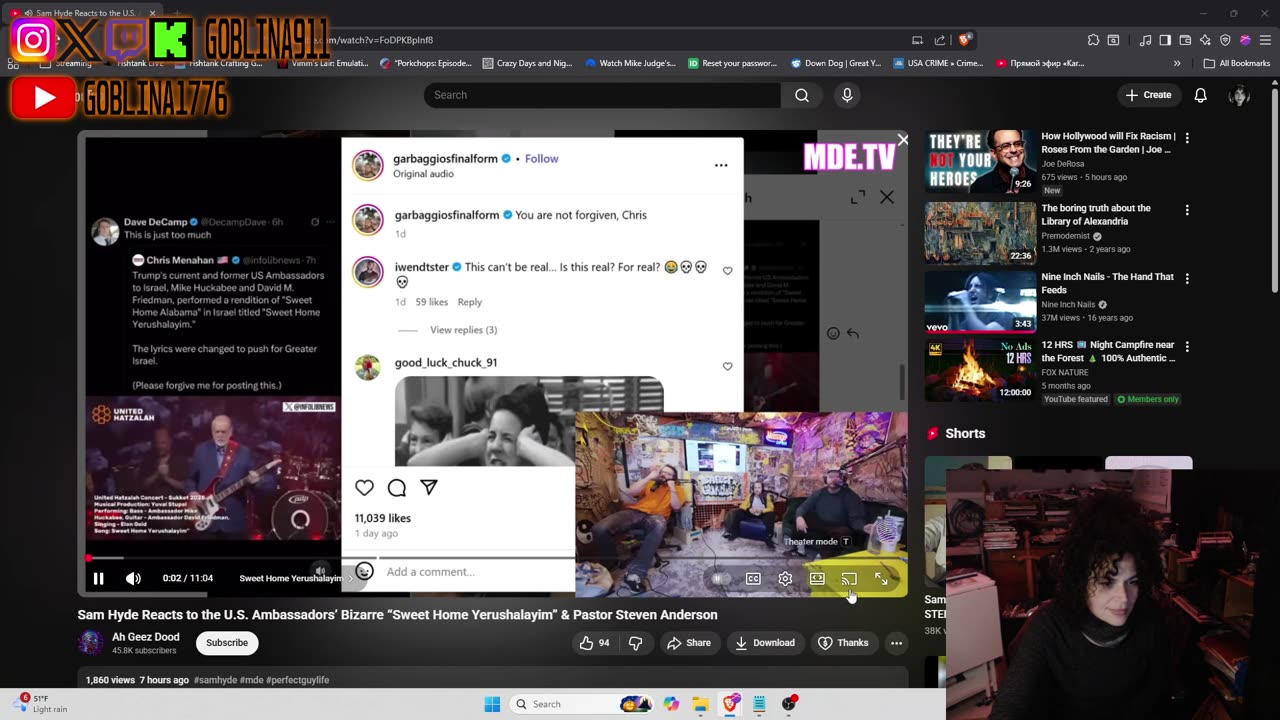Dislike the video with thumbs-down

click(635, 643)
